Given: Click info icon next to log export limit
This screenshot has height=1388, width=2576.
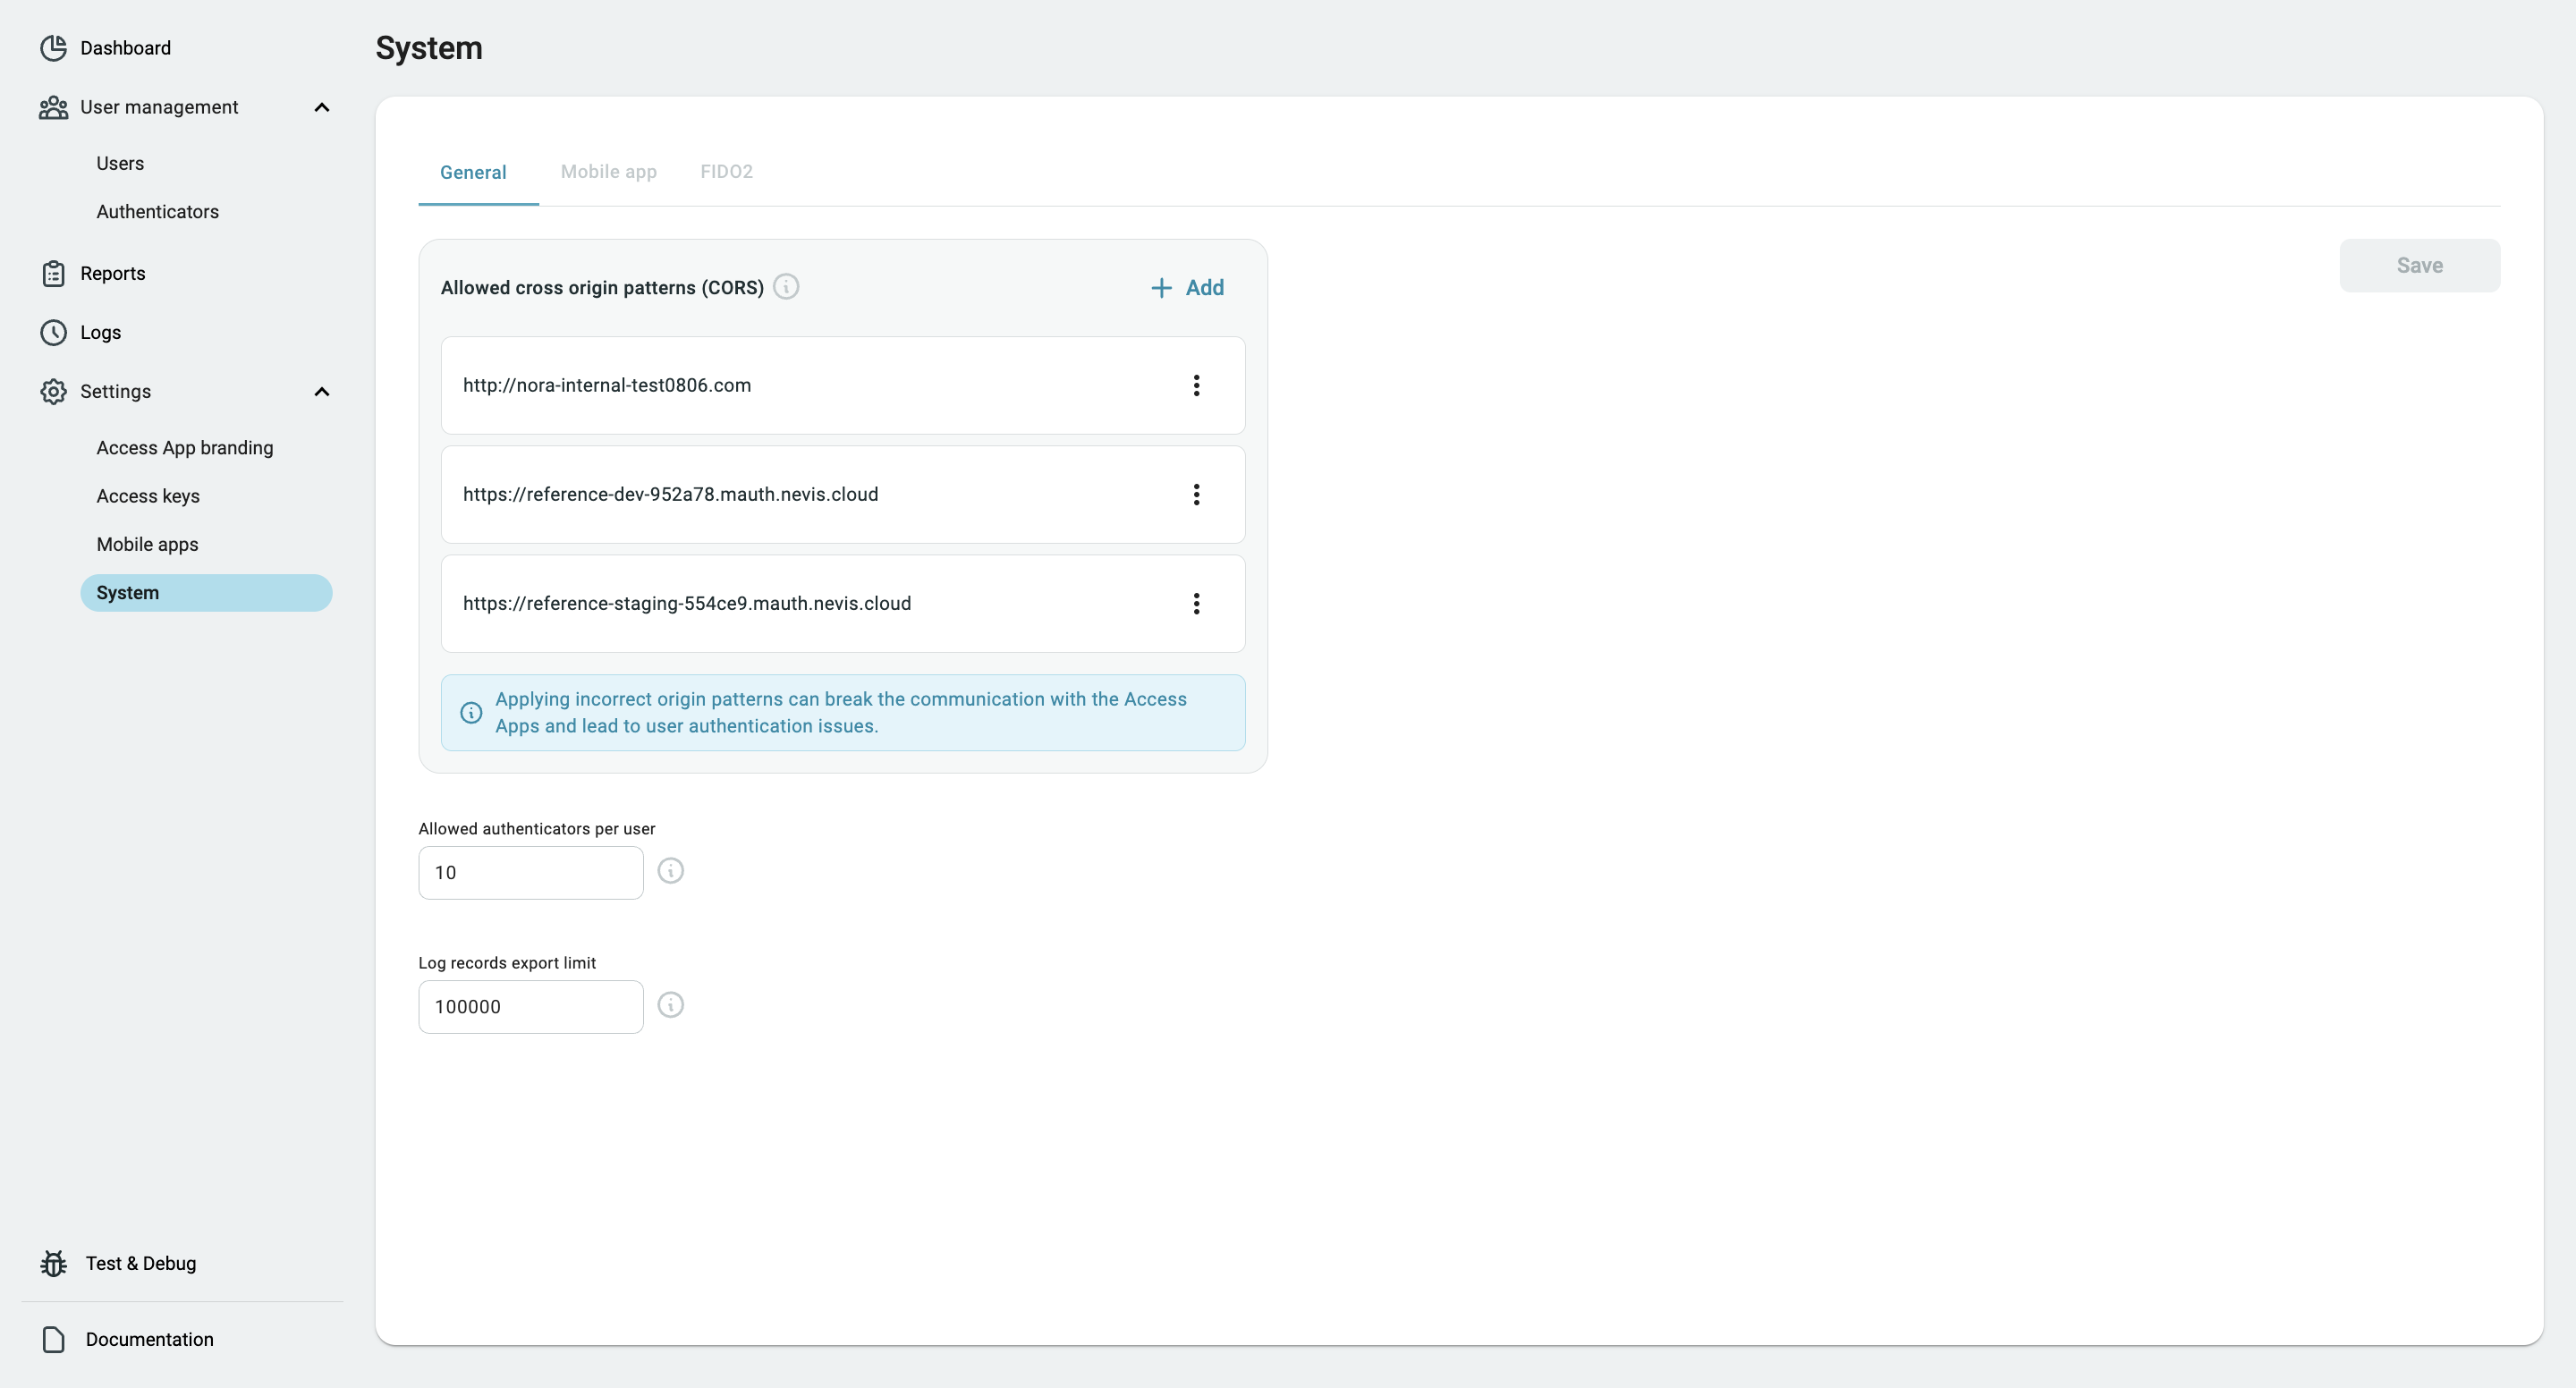Looking at the screenshot, I should click(x=670, y=1005).
